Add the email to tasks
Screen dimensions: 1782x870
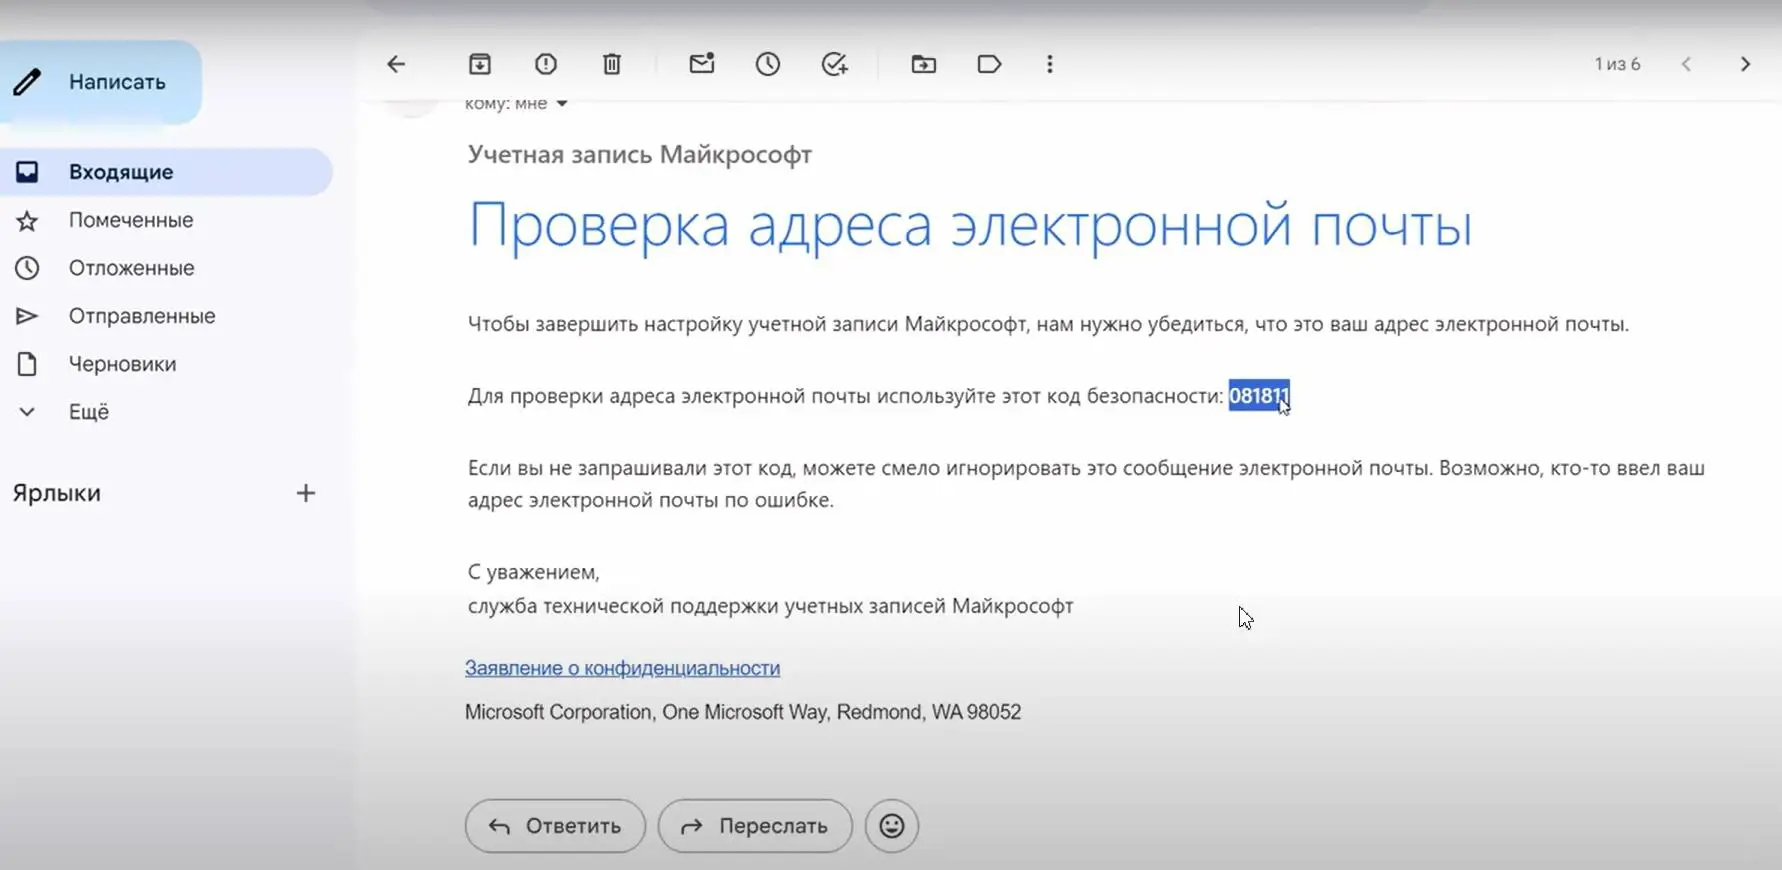835,64
